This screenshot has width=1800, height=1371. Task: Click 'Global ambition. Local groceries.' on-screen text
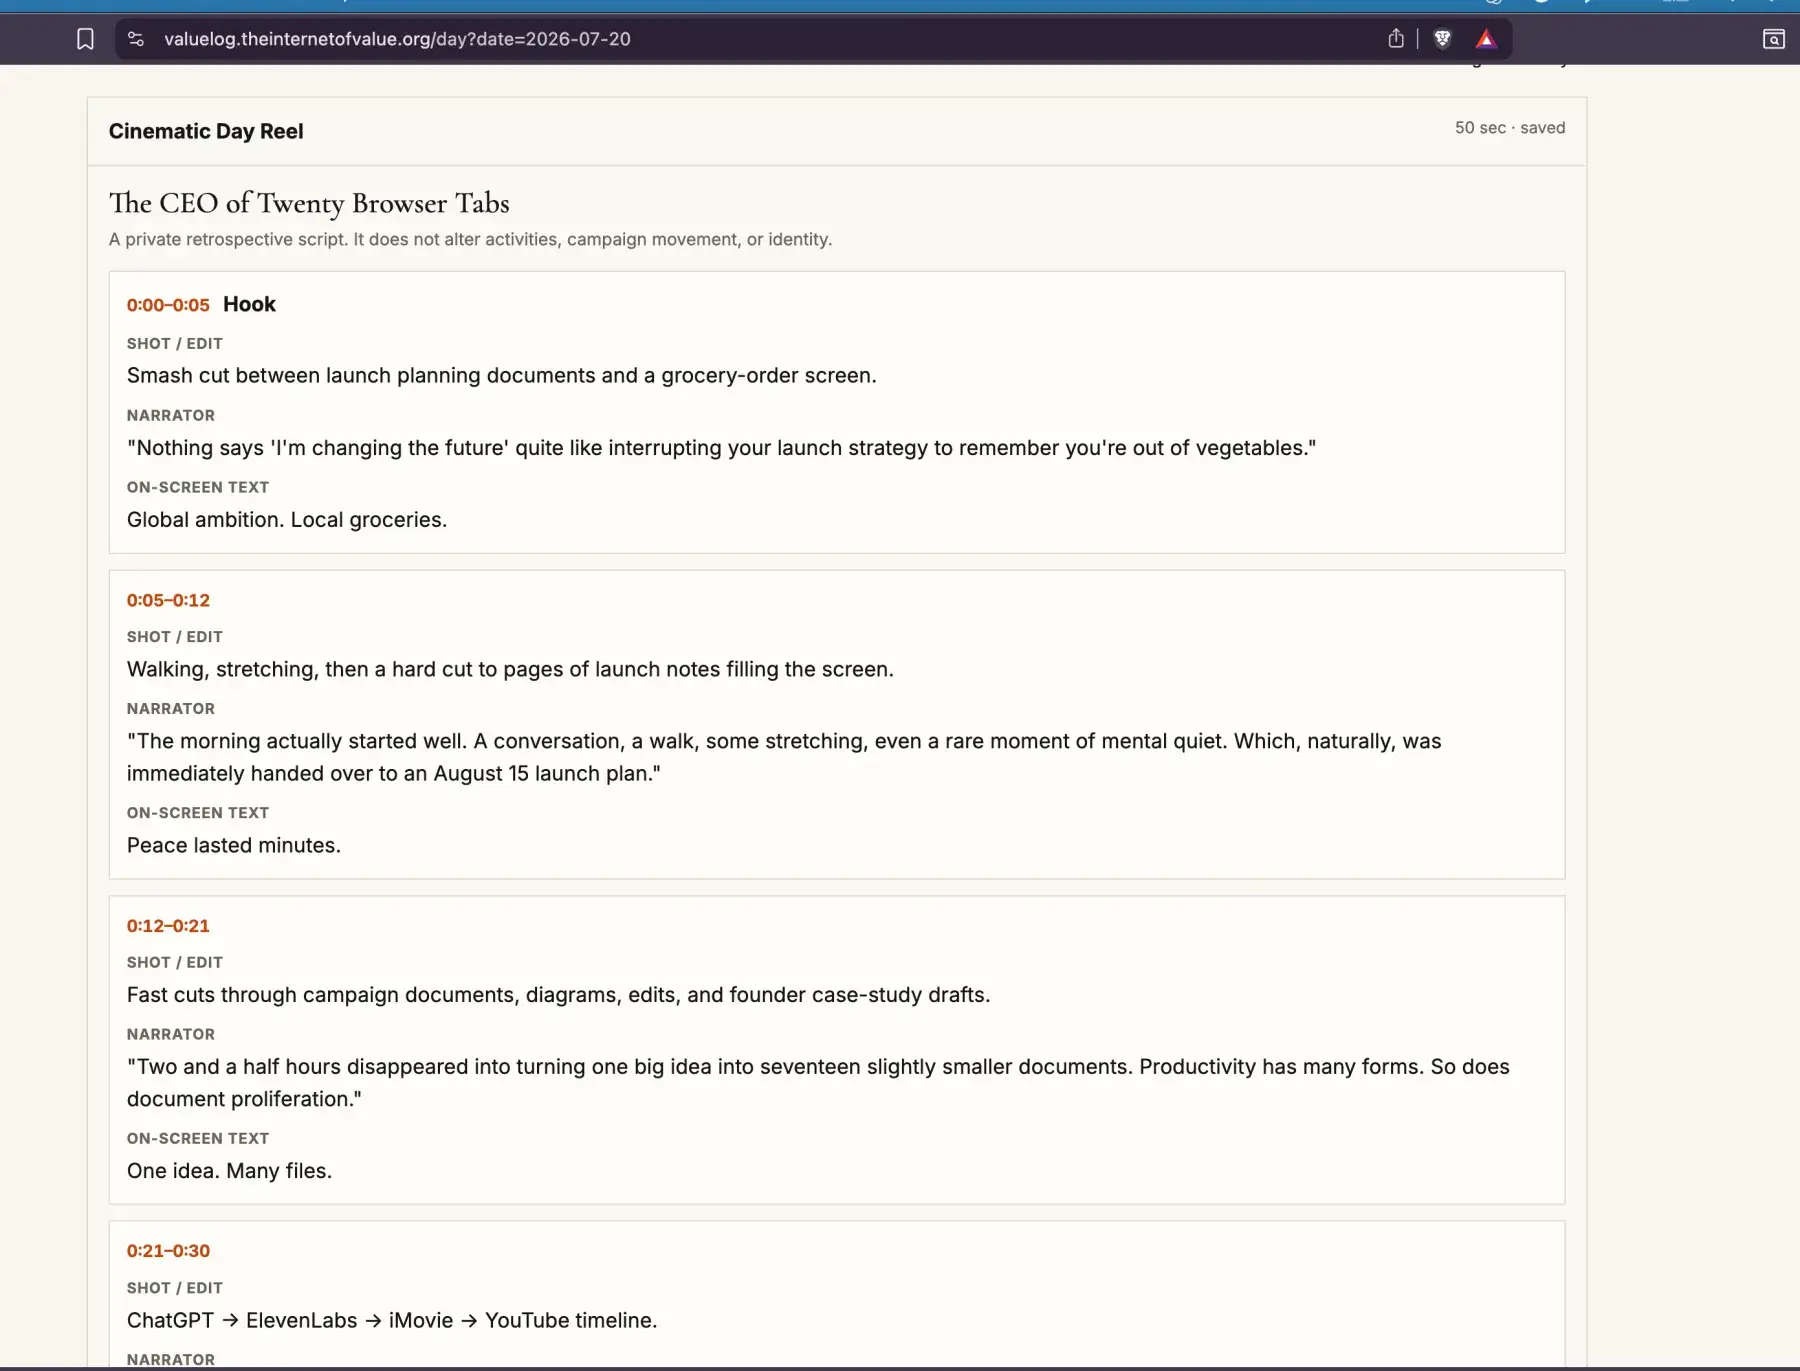[x=287, y=520]
